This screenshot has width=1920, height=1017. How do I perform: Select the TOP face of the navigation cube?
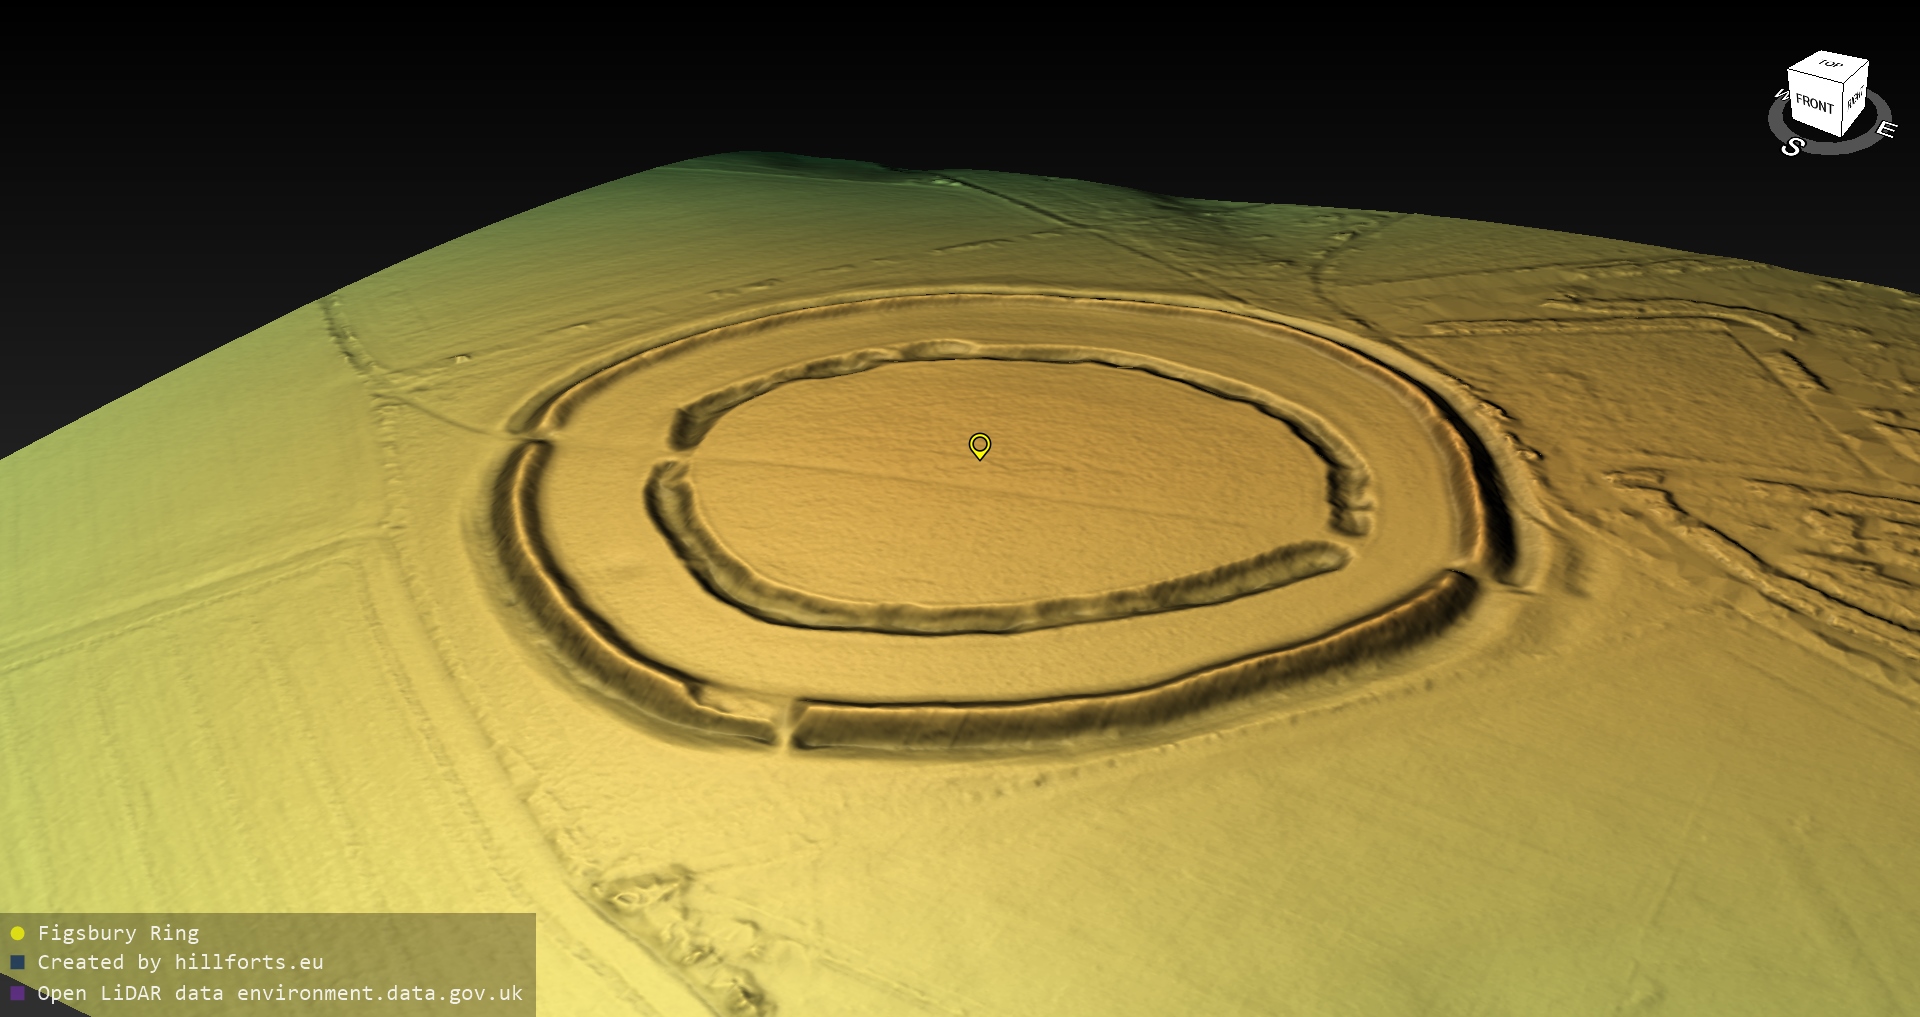click(1830, 65)
